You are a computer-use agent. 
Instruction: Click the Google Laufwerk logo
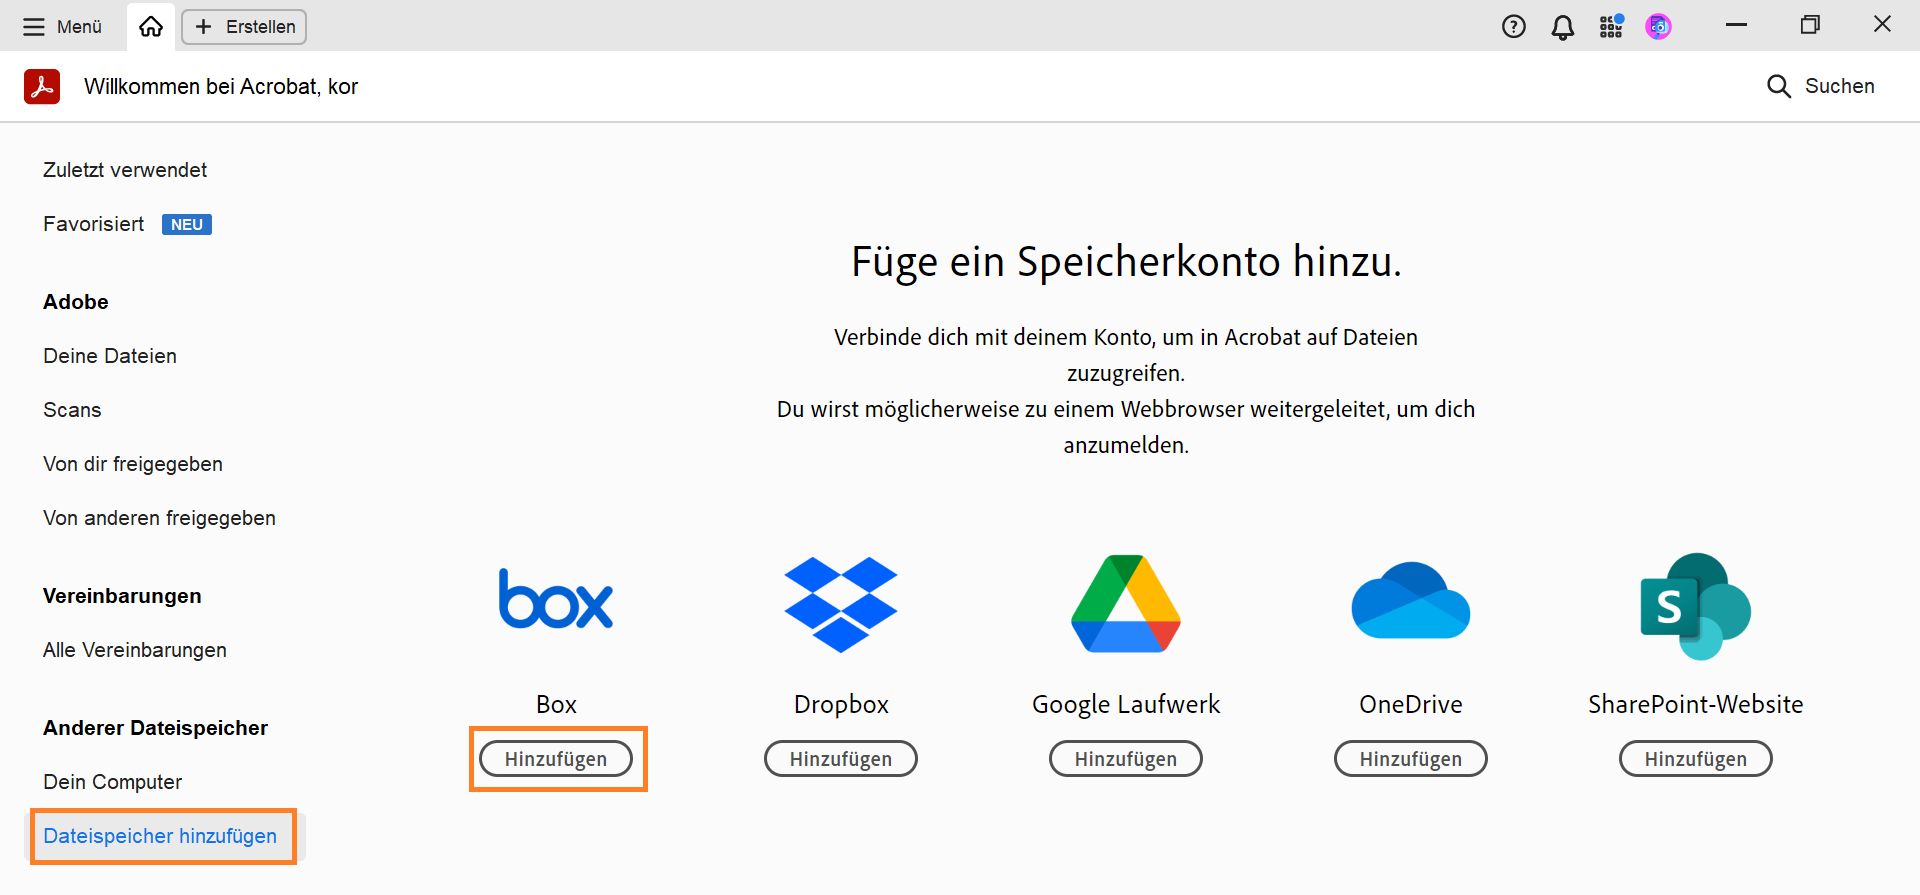coord(1126,603)
